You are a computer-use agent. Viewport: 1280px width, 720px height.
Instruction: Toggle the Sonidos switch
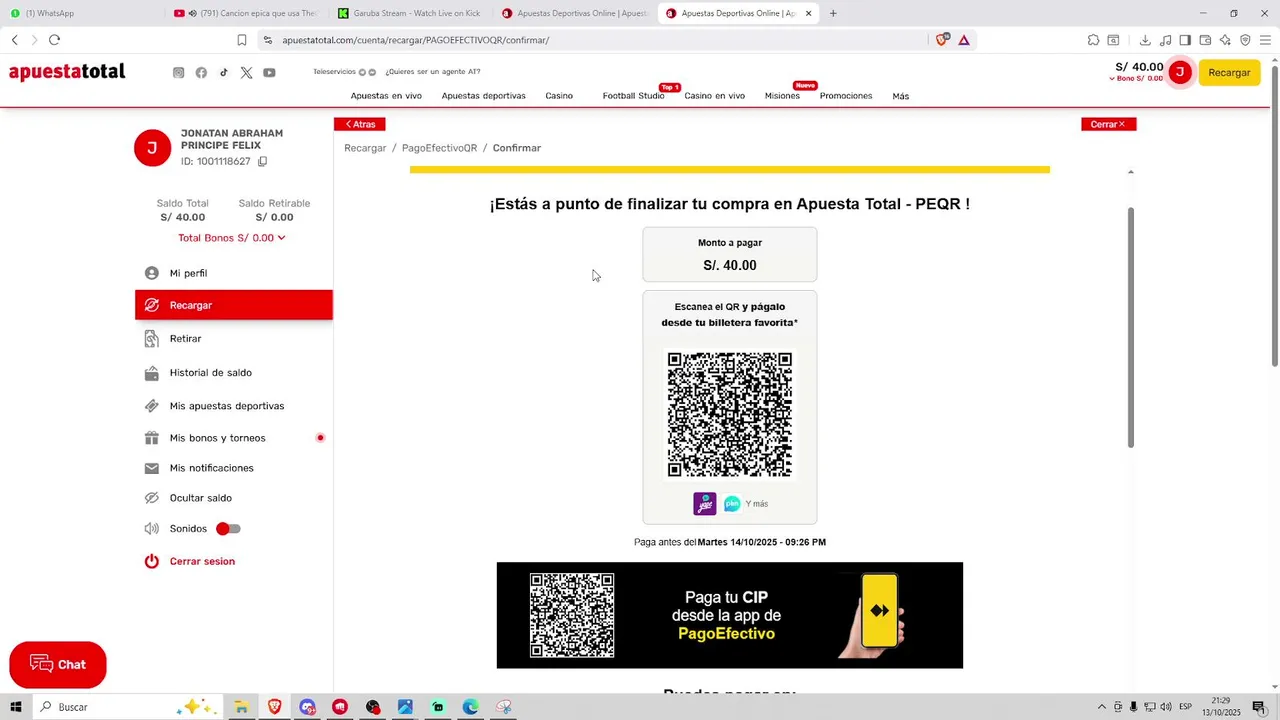(x=229, y=529)
